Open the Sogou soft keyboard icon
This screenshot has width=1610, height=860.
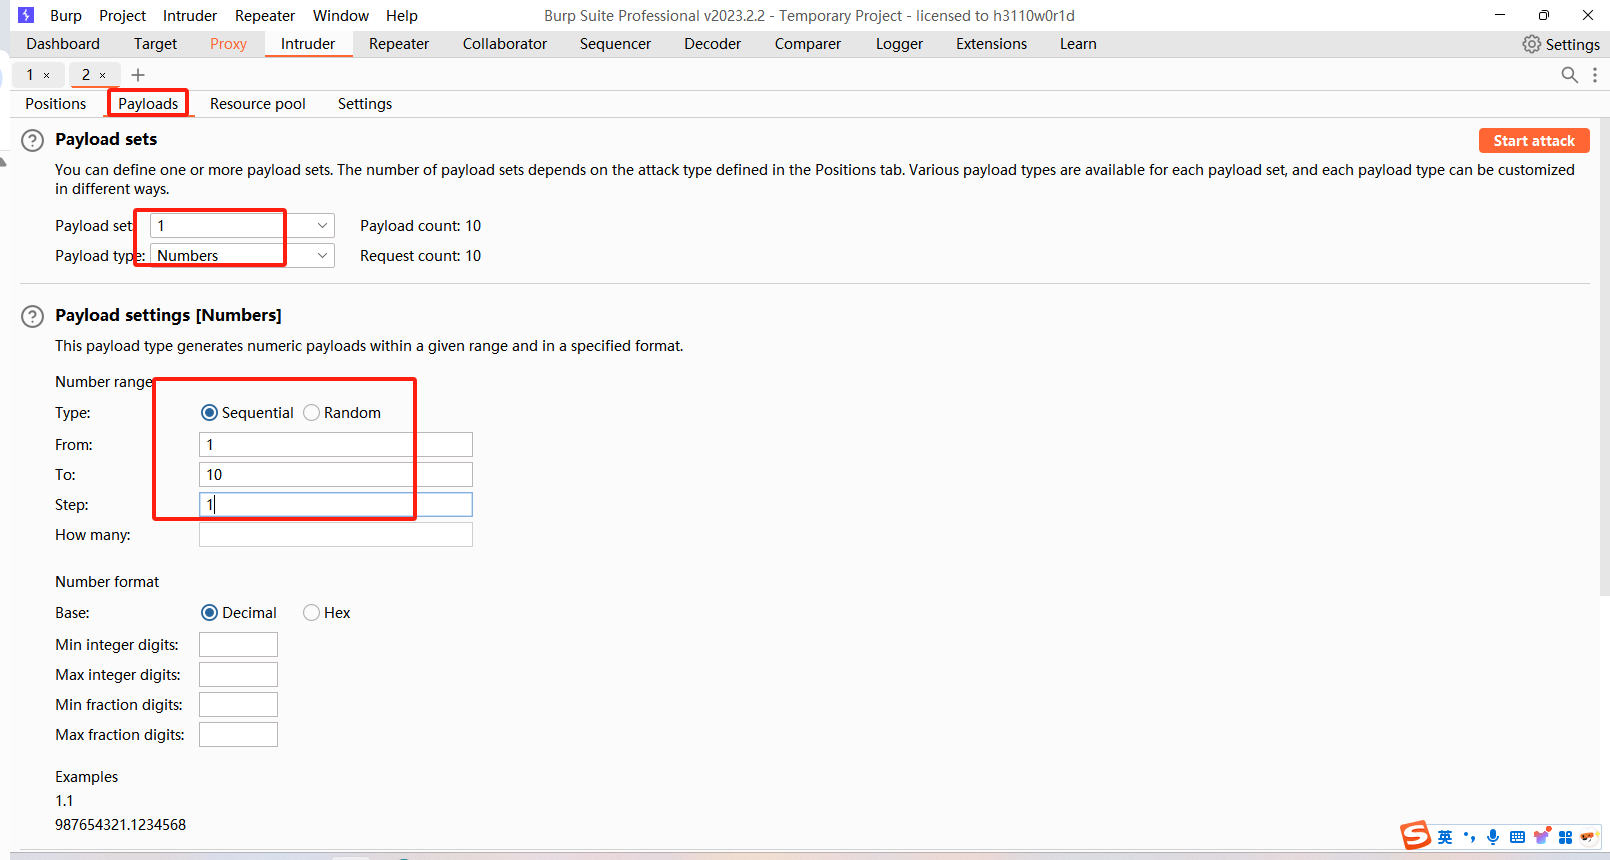click(x=1517, y=837)
